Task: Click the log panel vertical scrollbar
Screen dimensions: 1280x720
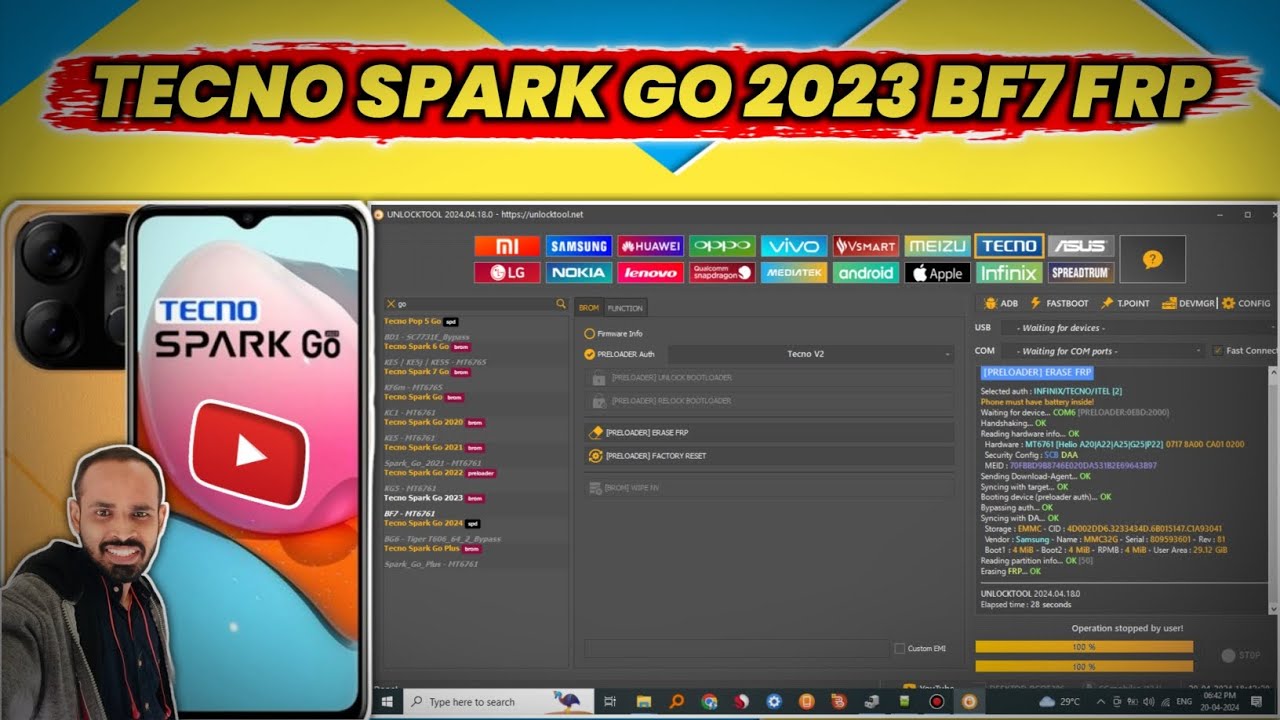Action: click(1274, 489)
